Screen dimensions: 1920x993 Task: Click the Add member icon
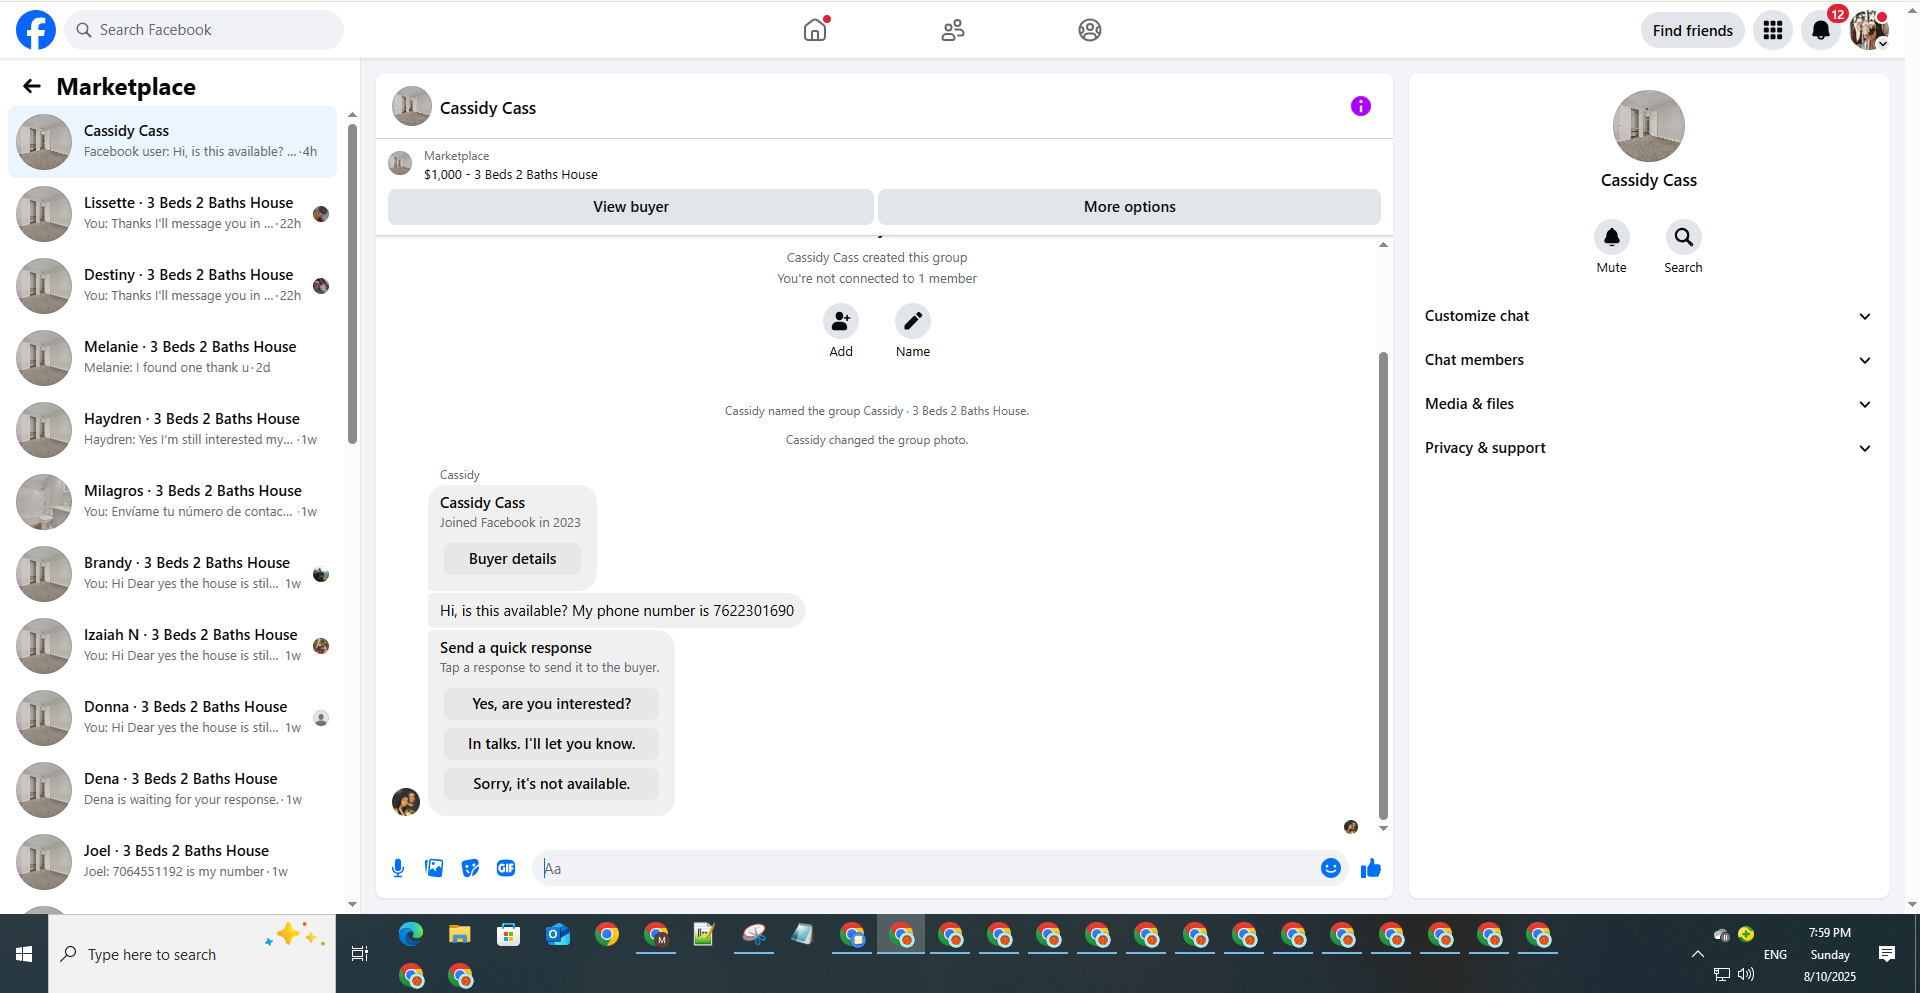(x=841, y=321)
